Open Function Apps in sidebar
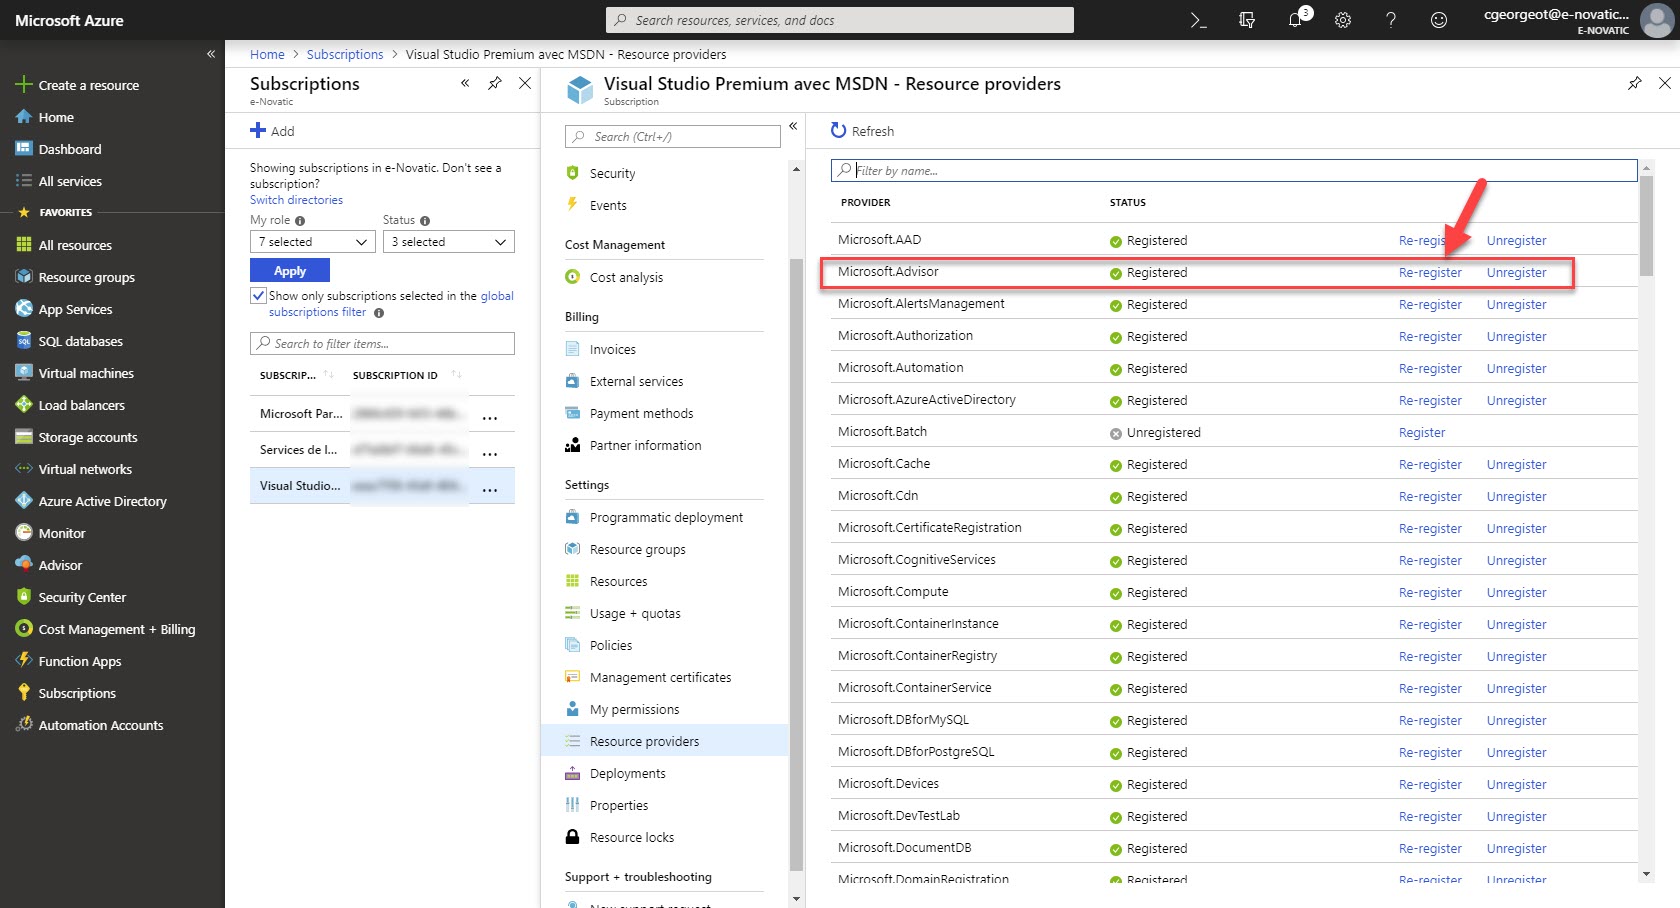 coord(79,661)
